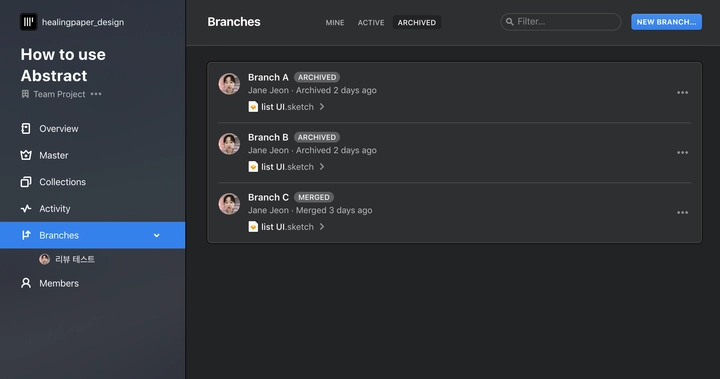Viewport: 720px width, 379px height.
Task: Open more options for Branch C
Action: tap(682, 213)
